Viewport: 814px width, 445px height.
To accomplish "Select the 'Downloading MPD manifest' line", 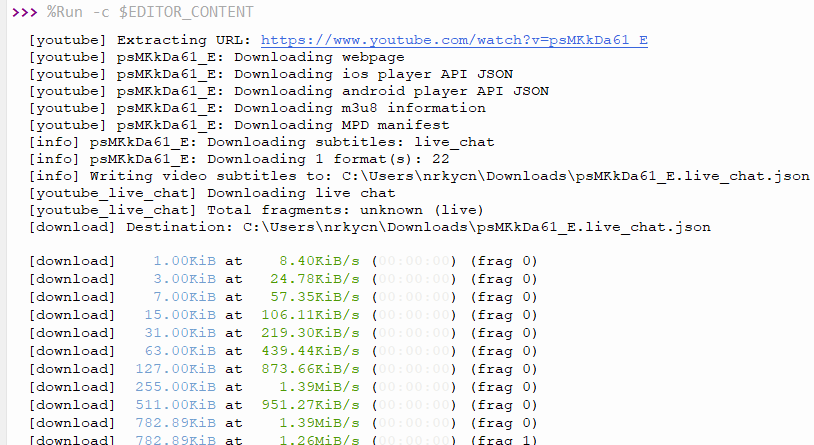I will click(x=239, y=125).
